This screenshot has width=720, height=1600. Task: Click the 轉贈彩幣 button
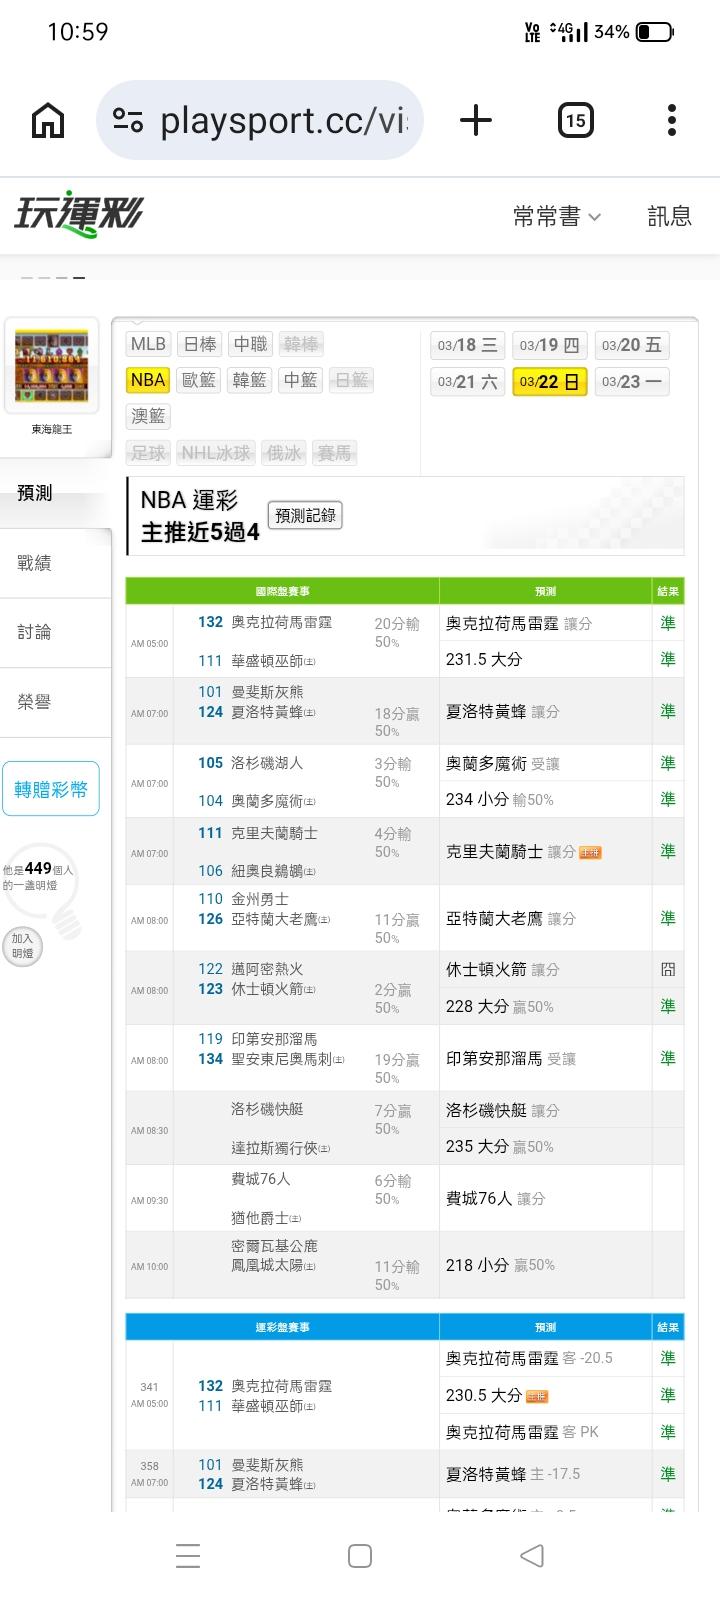point(51,789)
